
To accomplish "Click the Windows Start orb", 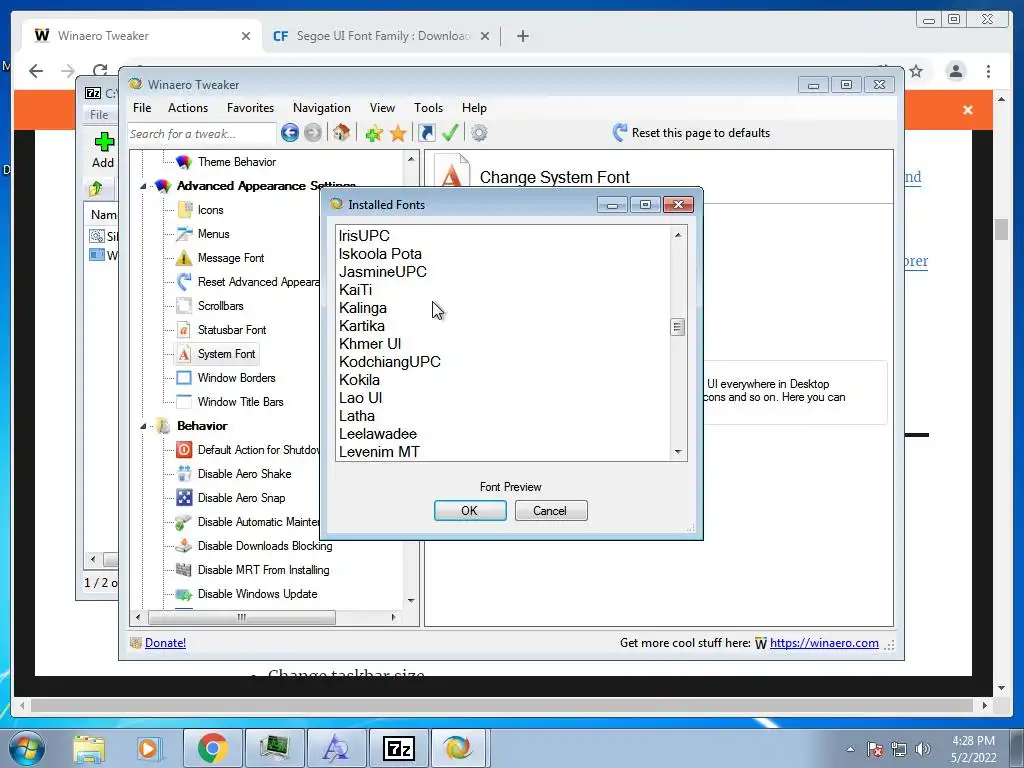I will pos(26,748).
